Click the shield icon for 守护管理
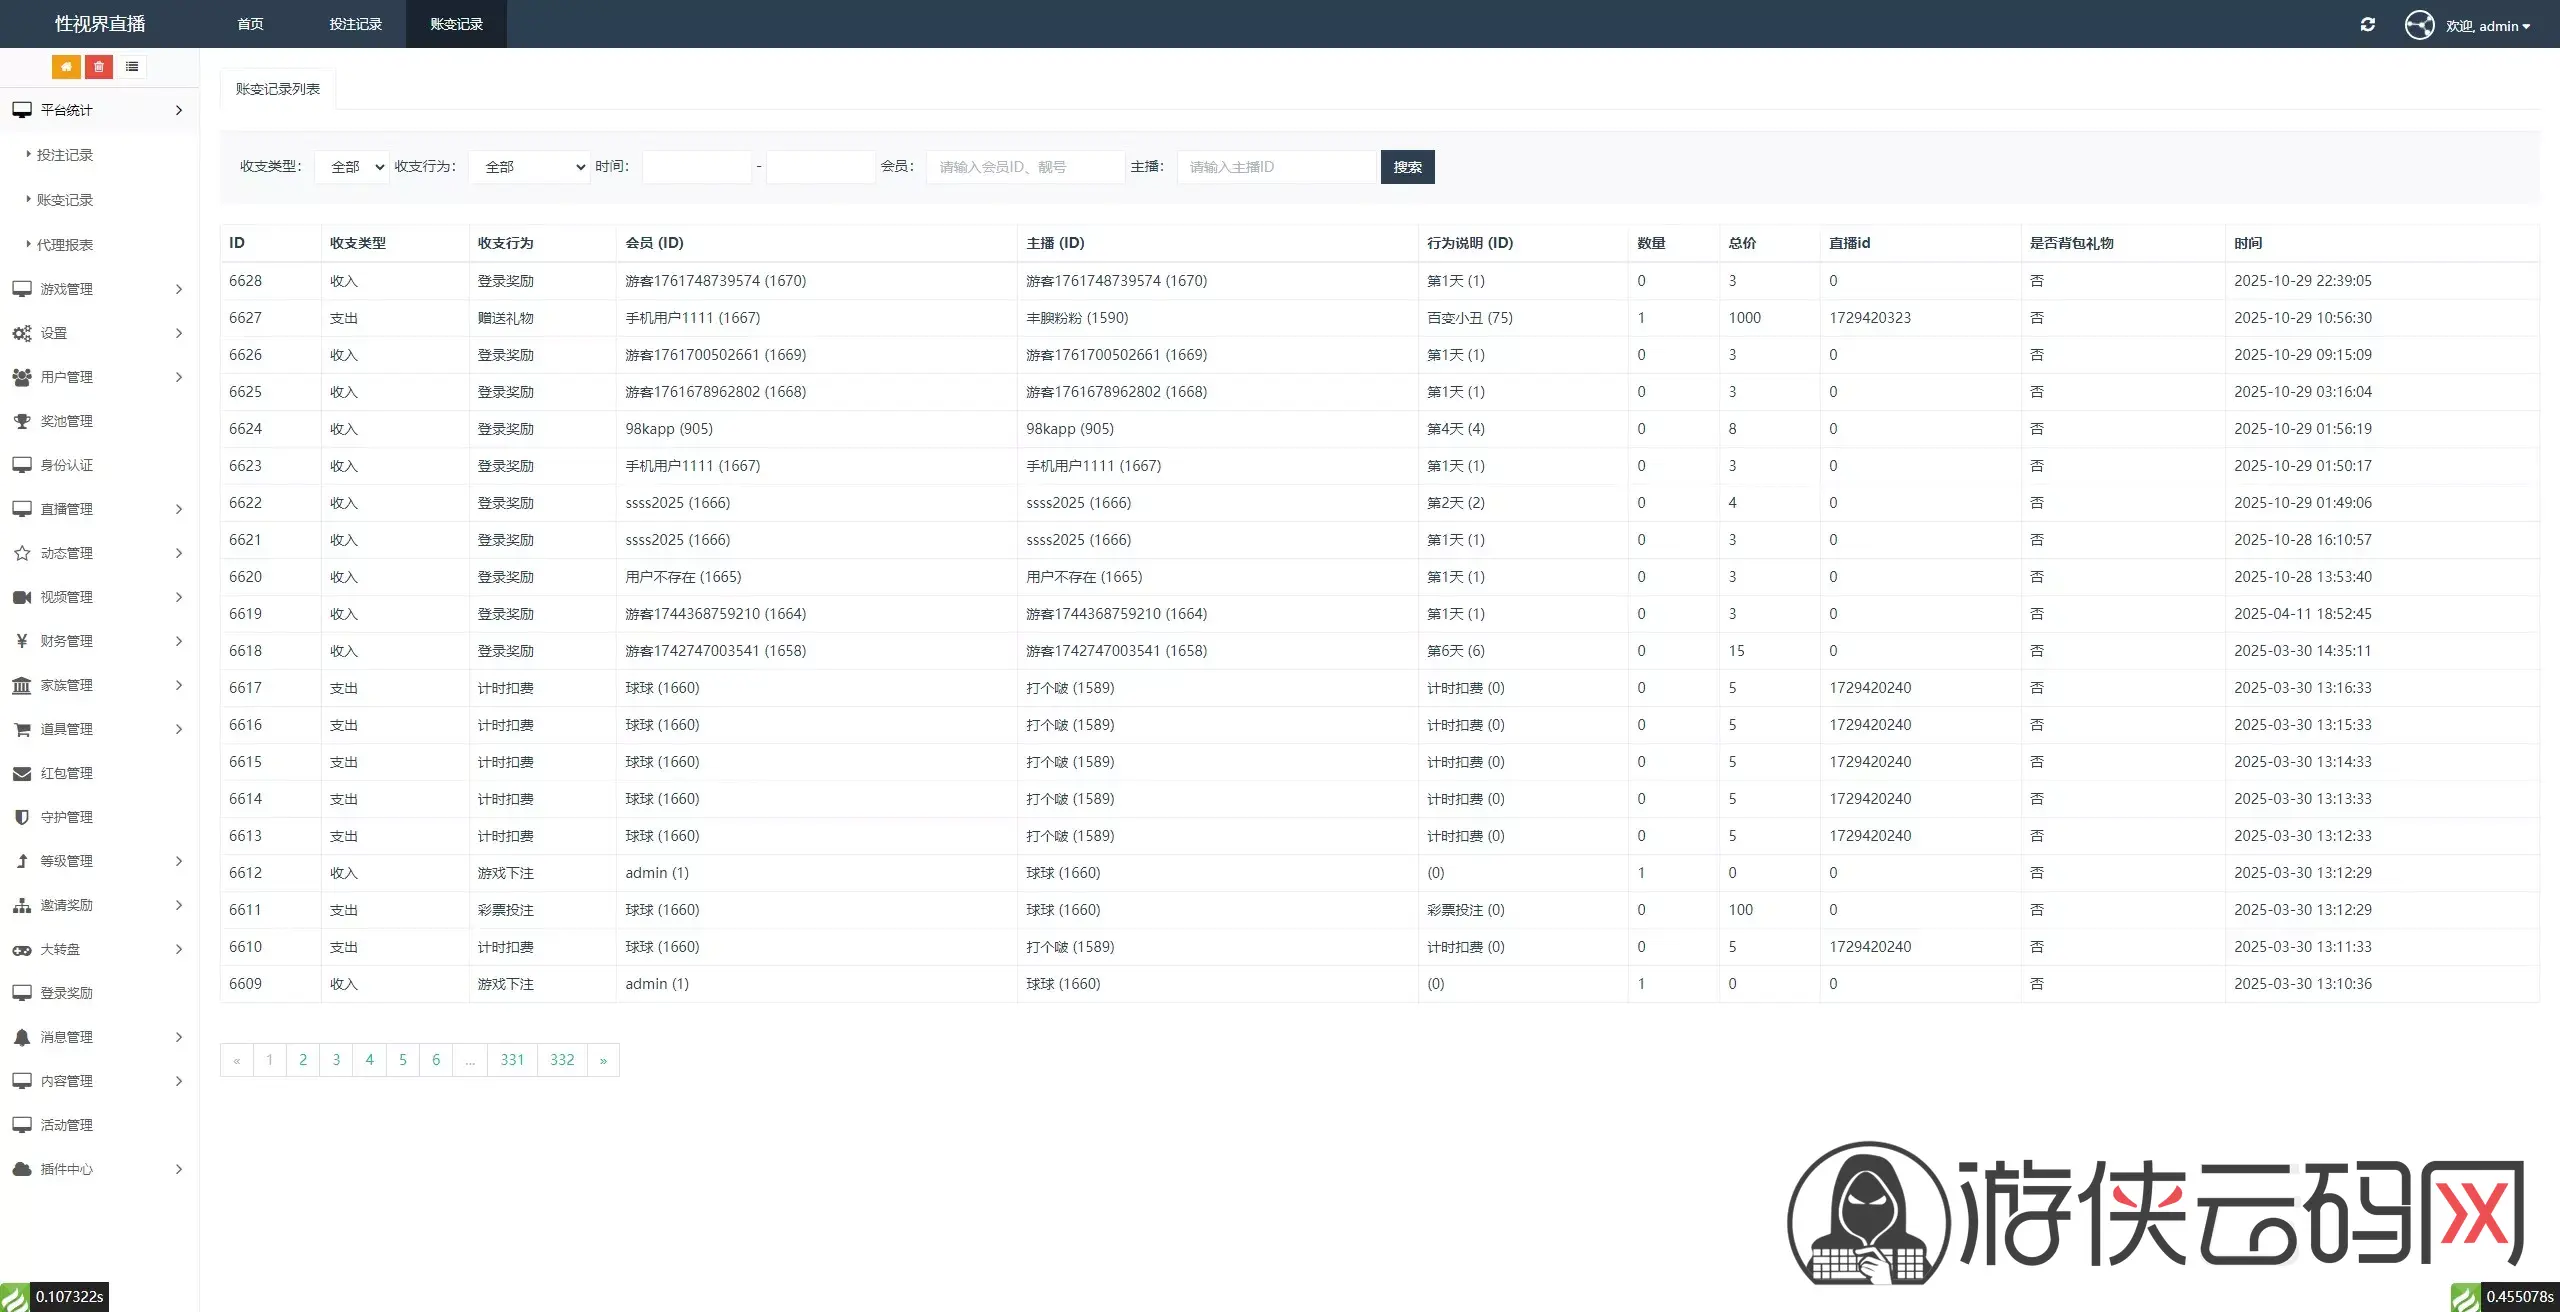 click(22, 817)
